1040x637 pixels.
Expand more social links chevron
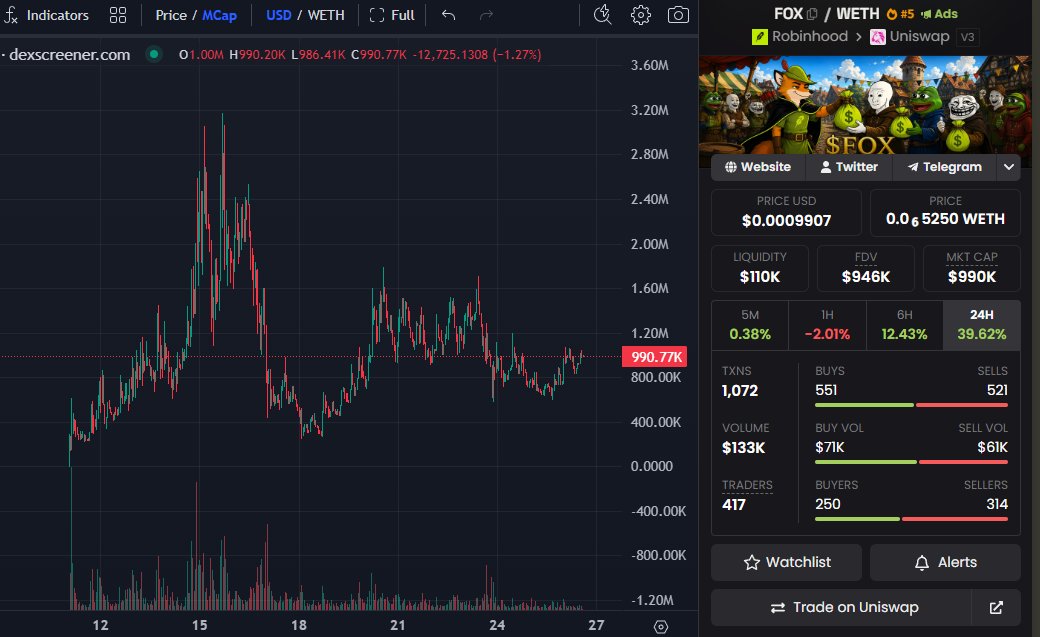[x=1008, y=167]
